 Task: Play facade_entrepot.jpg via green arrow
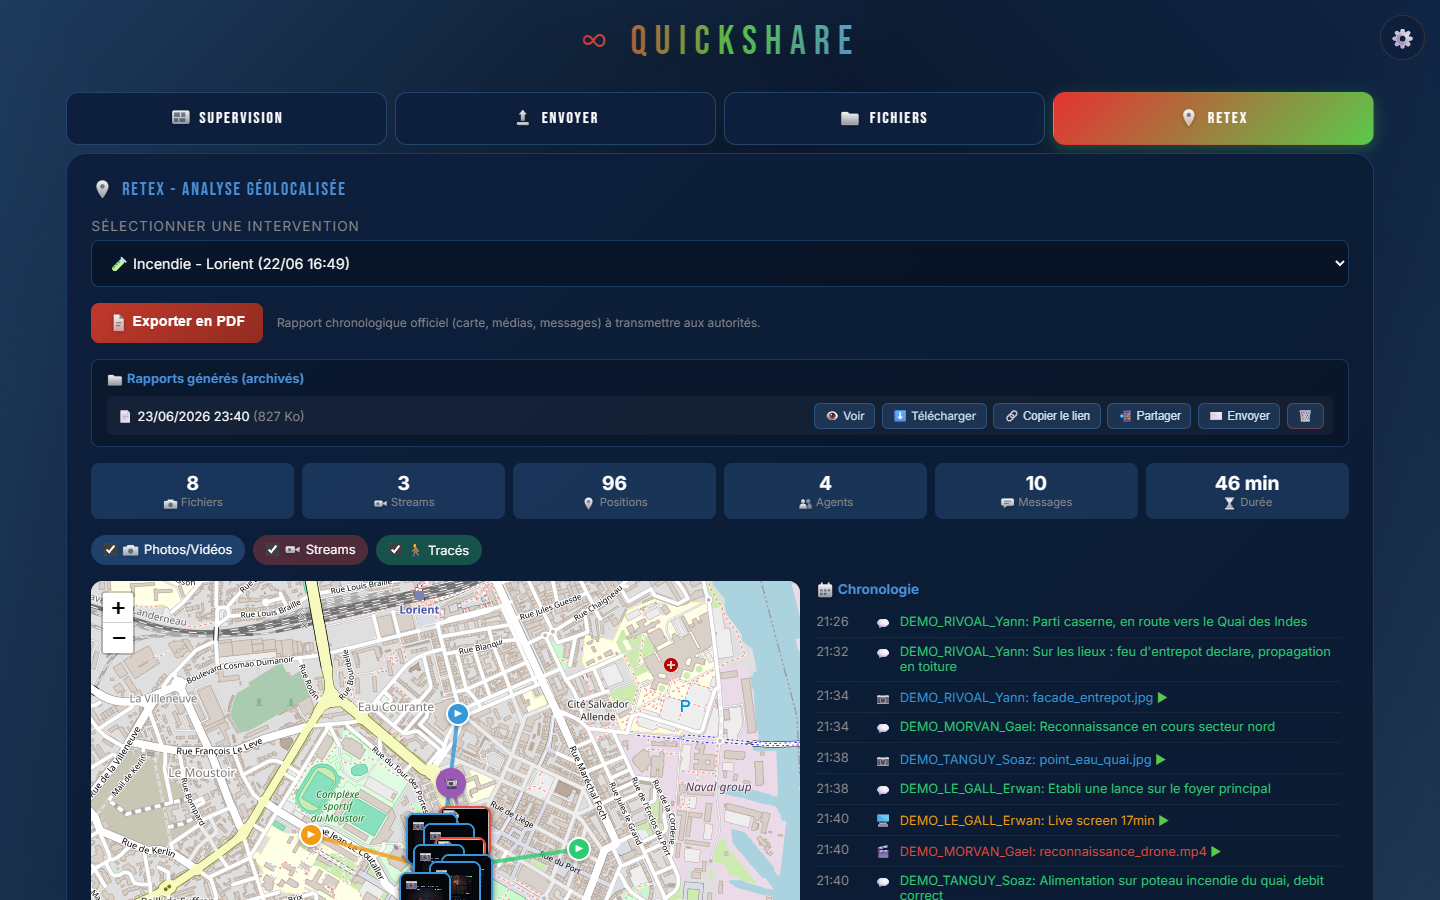pos(1163,698)
